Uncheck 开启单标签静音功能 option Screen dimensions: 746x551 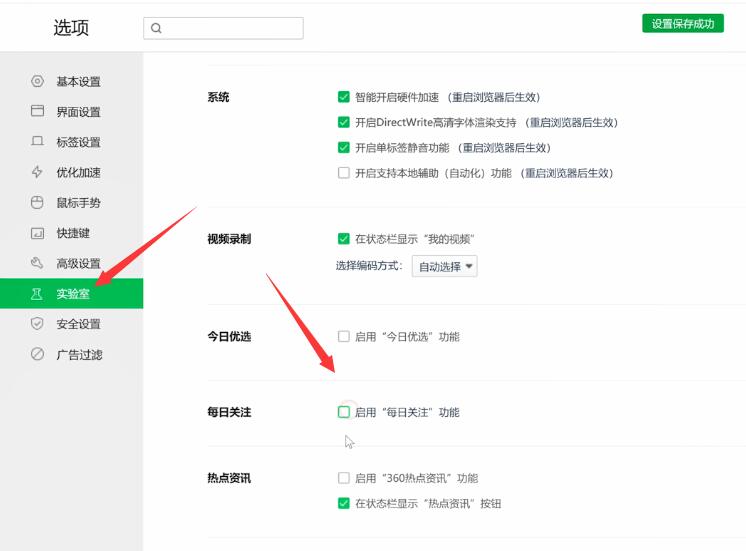tap(344, 148)
